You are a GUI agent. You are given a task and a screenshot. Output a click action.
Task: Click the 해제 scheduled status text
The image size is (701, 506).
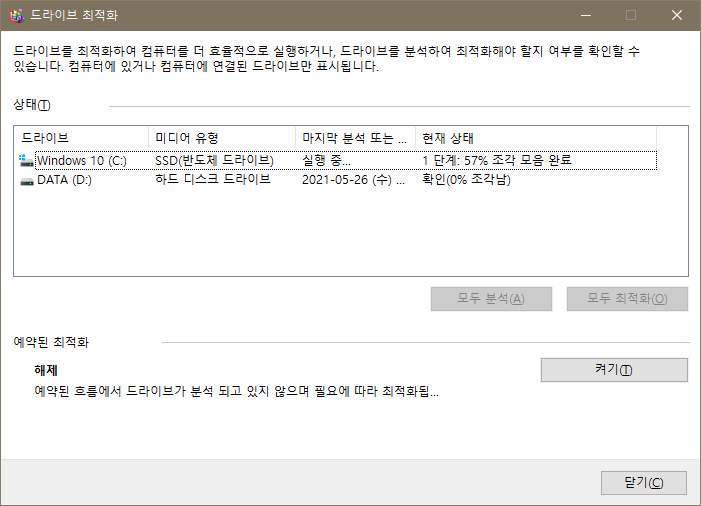pyautogui.click(x=46, y=370)
